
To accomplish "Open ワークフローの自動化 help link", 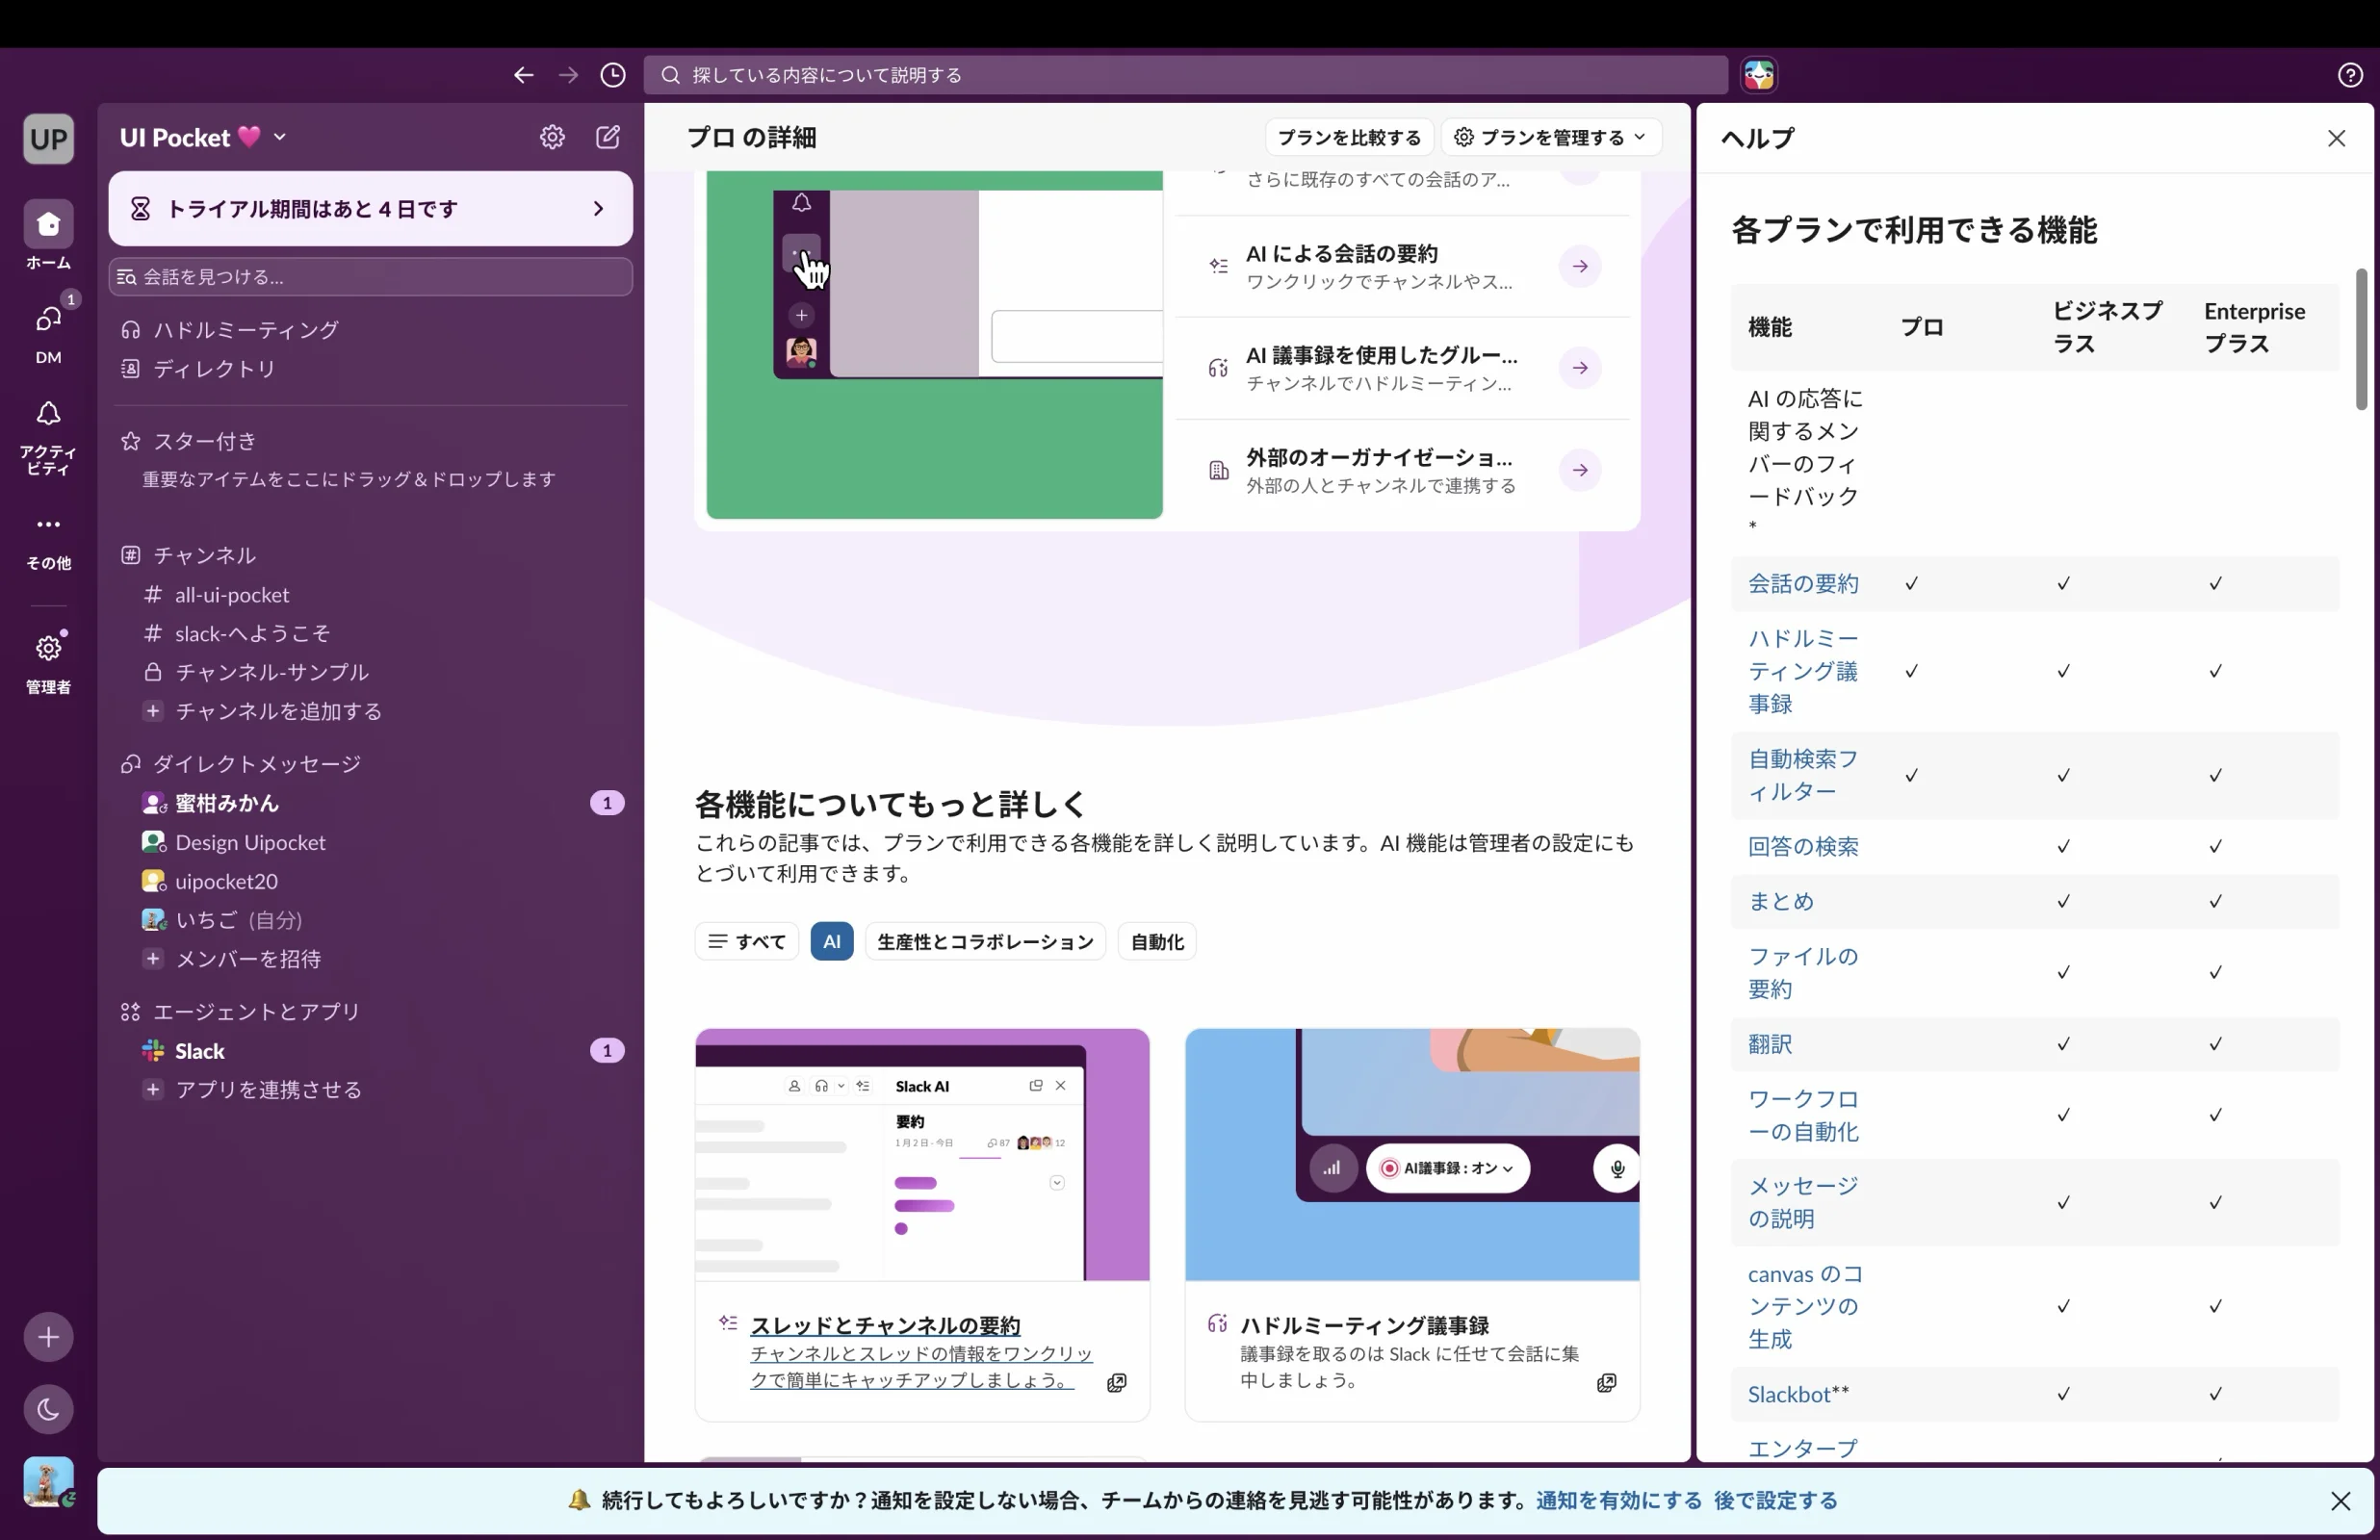I will tap(1803, 1115).
